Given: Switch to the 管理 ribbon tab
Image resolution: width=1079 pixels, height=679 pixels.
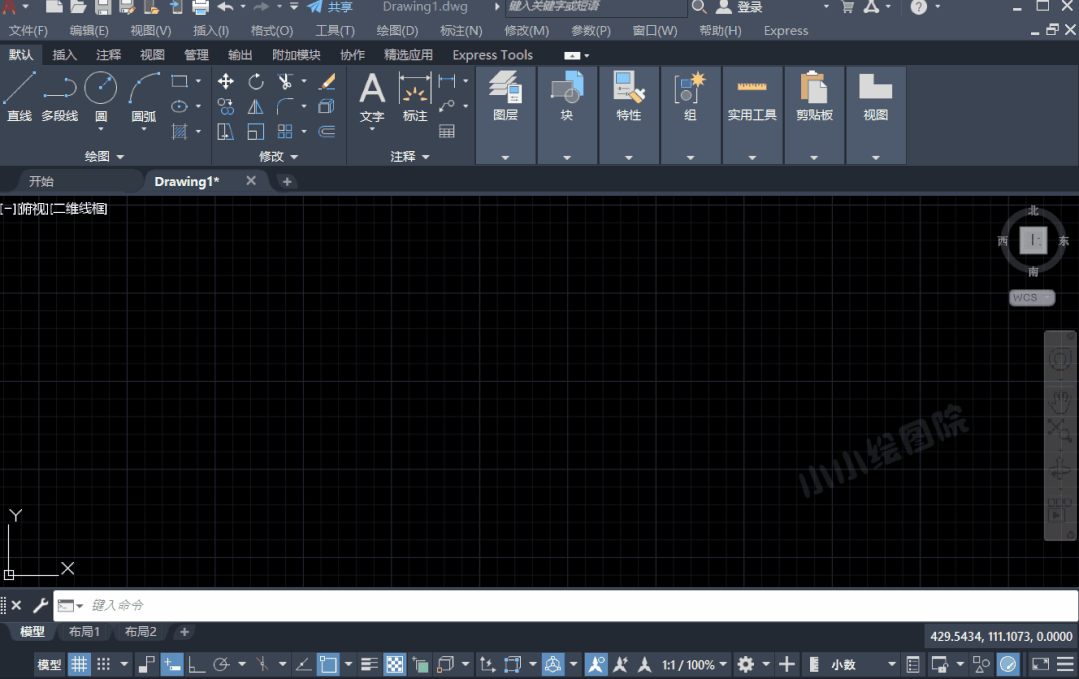Looking at the screenshot, I should point(196,55).
